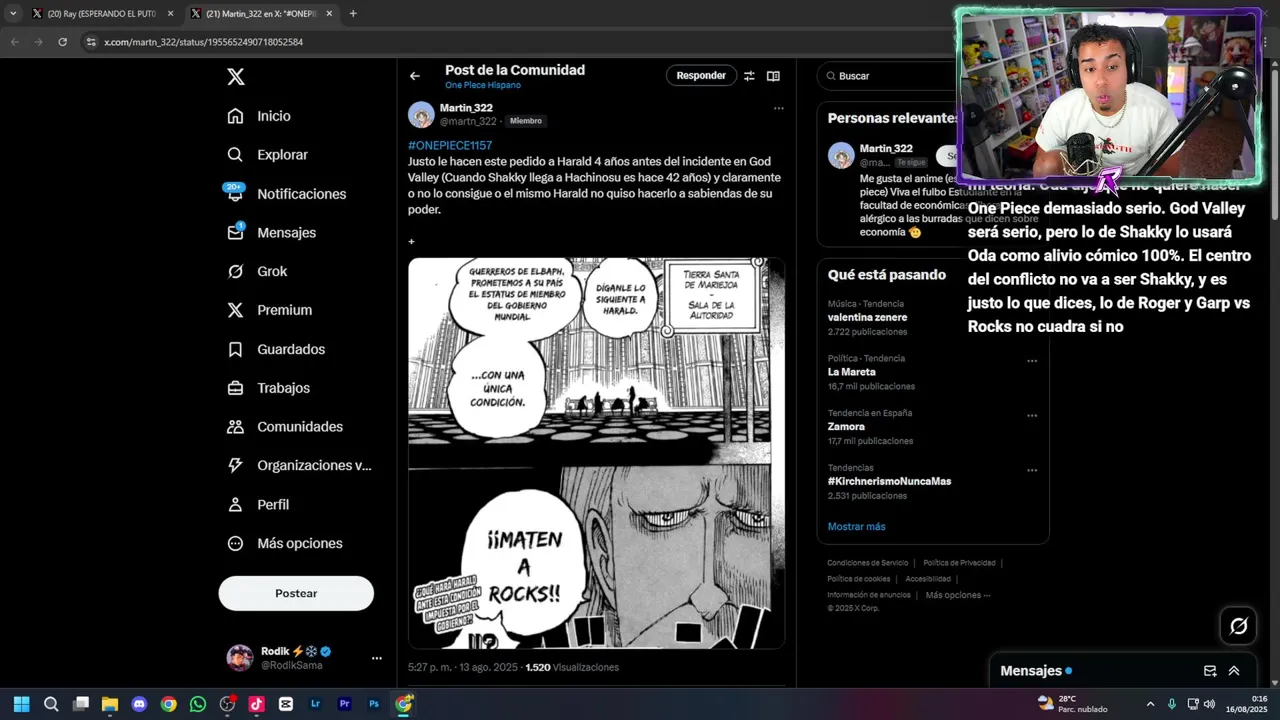Click the Perfil person icon
The image size is (1280, 720).
point(235,504)
